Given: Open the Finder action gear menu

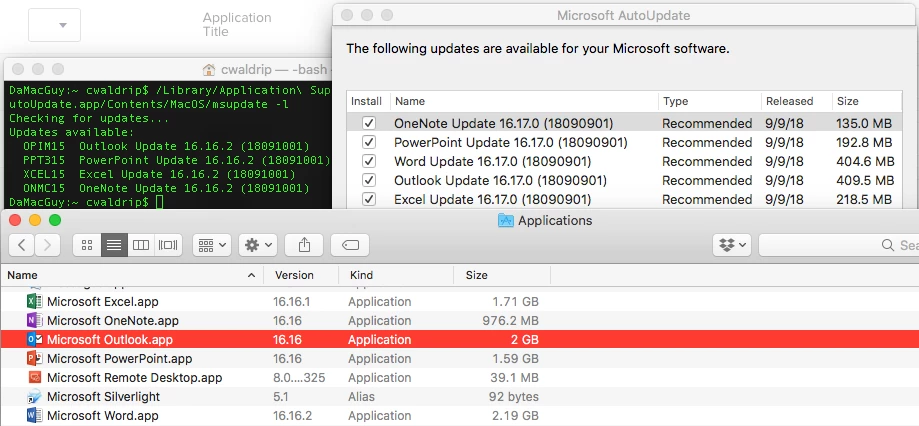Looking at the screenshot, I should tap(258, 245).
